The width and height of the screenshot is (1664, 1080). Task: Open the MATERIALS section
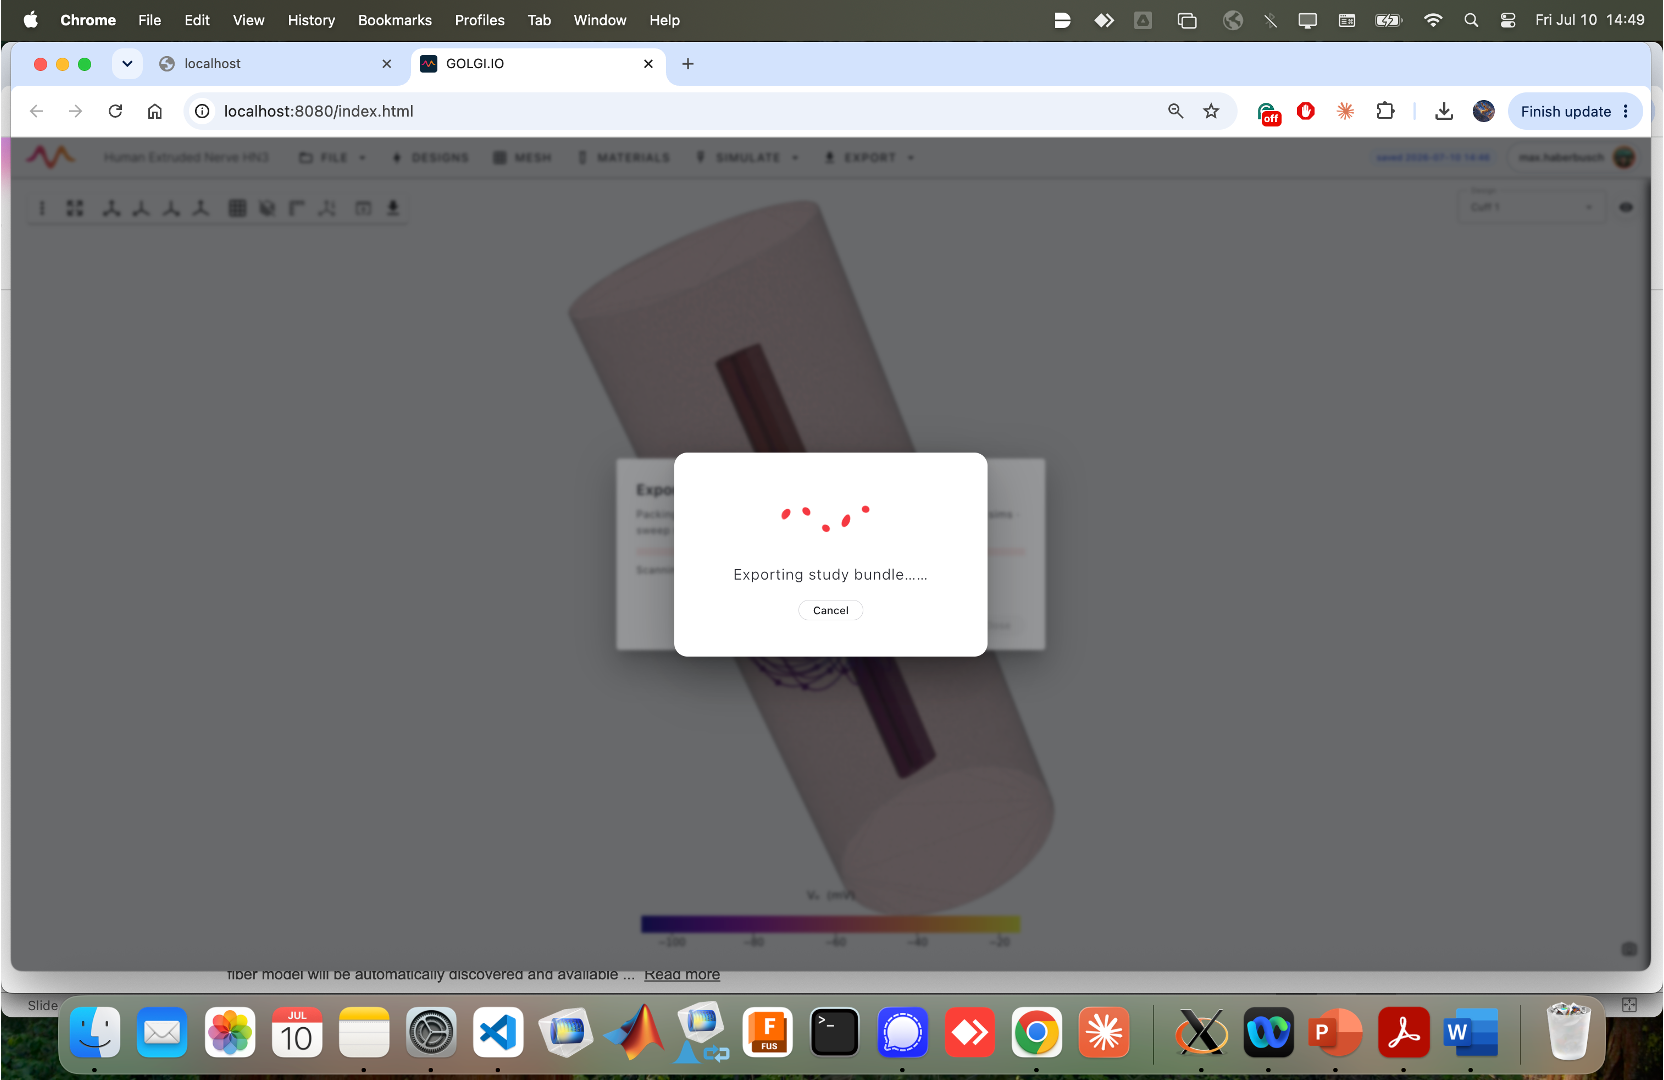(x=623, y=158)
